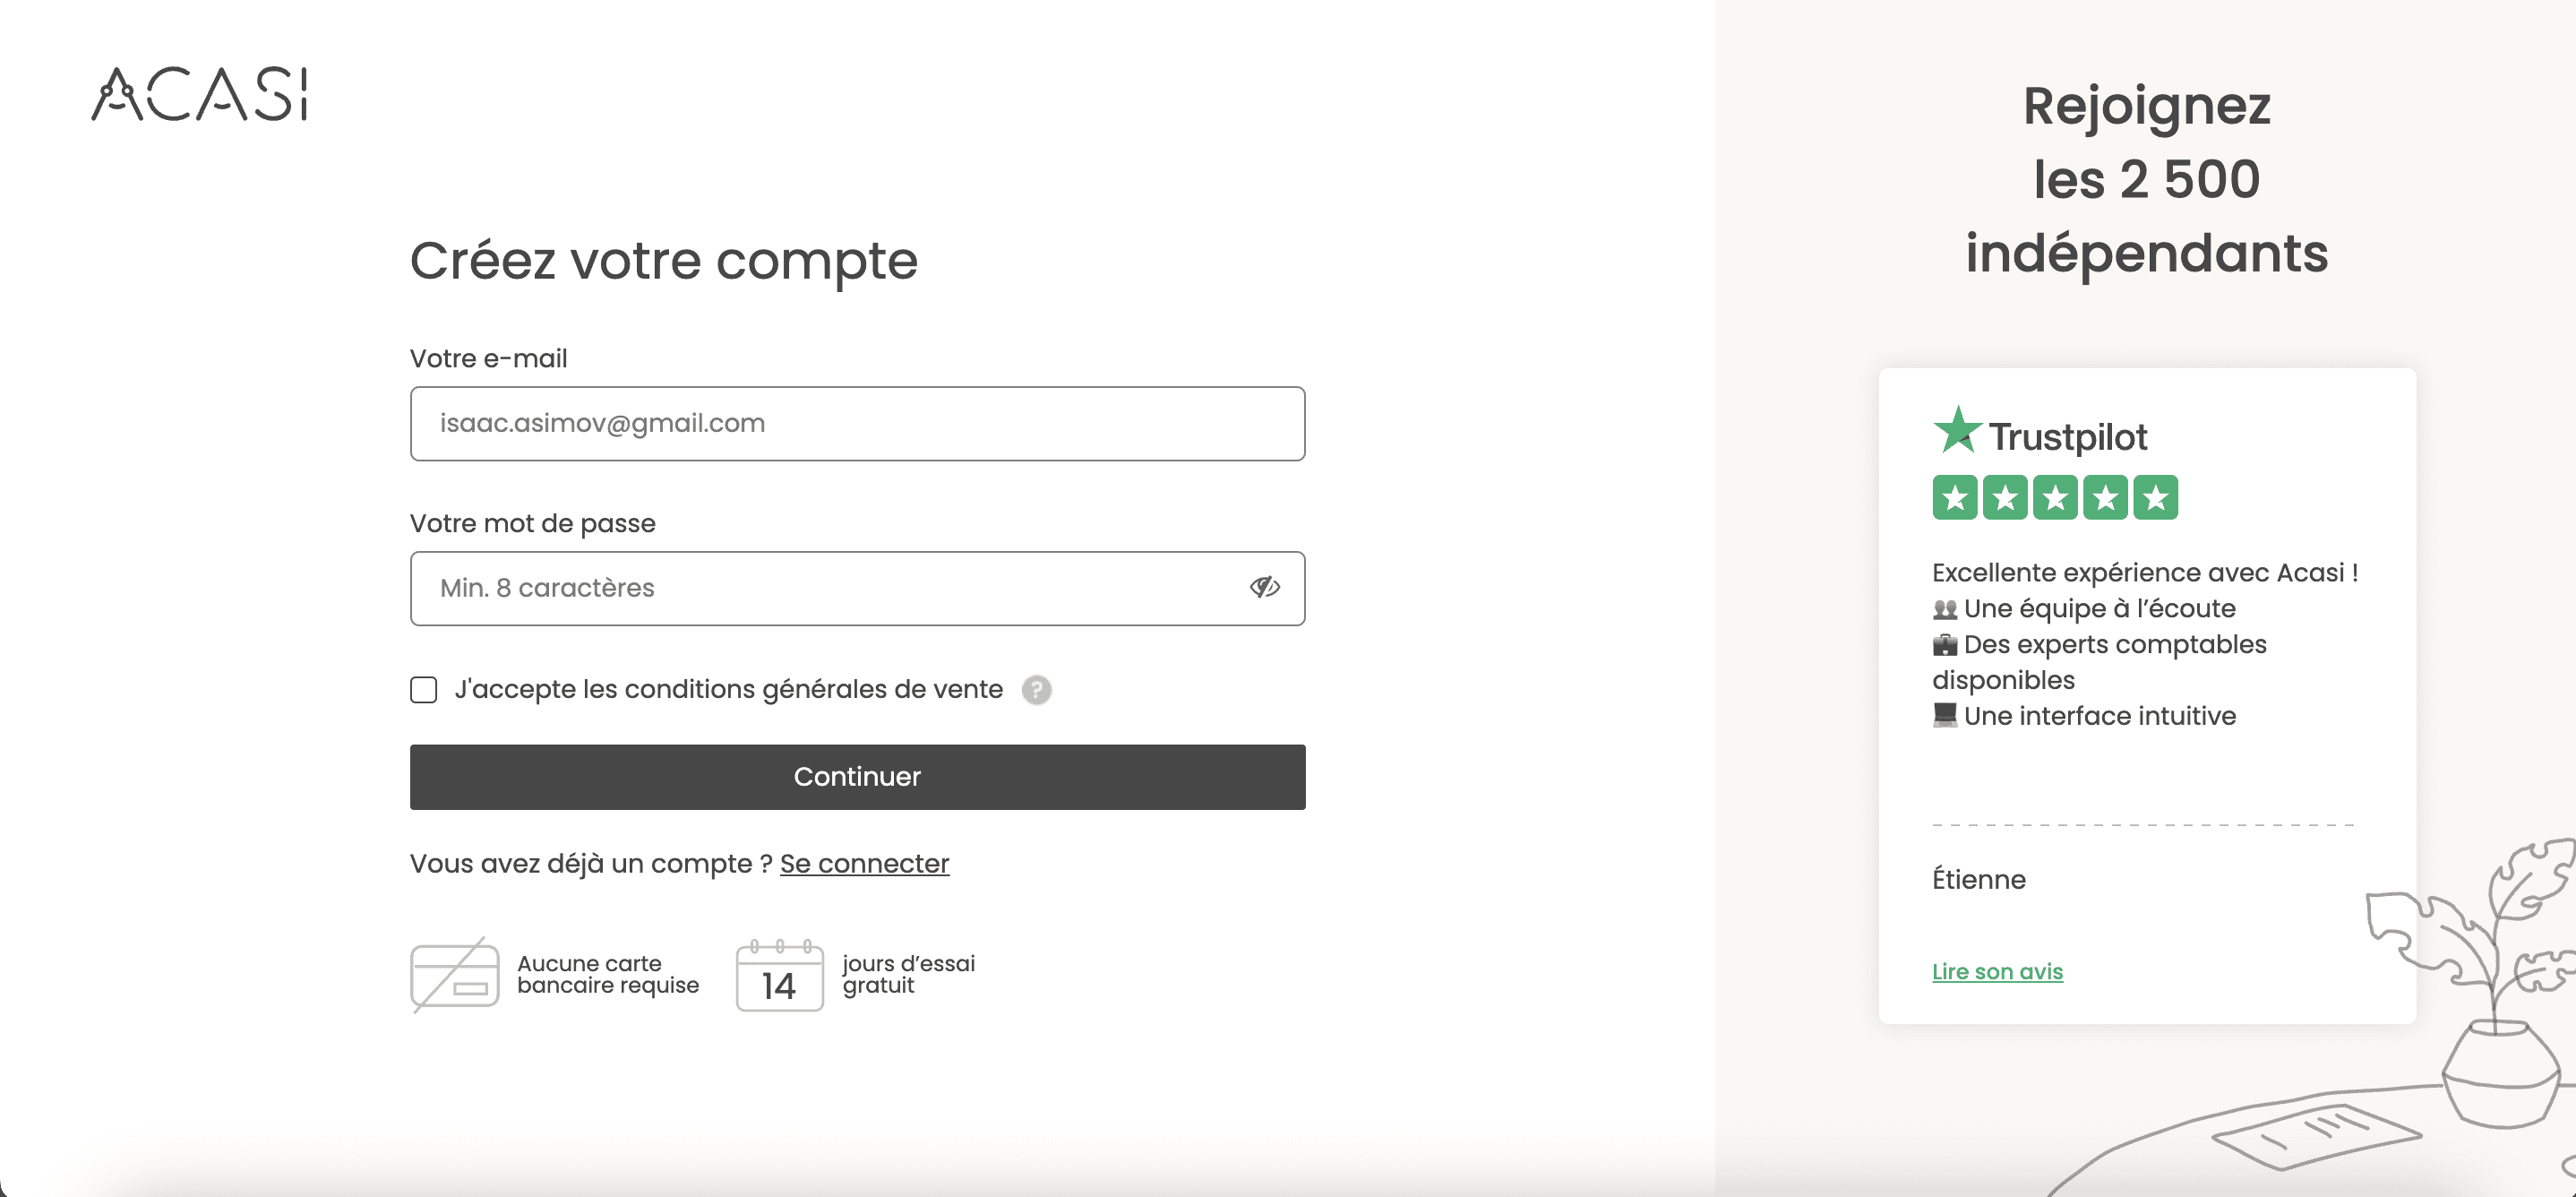Click the Rejoignez les 2 500 indépendants headline
The width and height of the screenshot is (2576, 1197).
tap(2147, 180)
